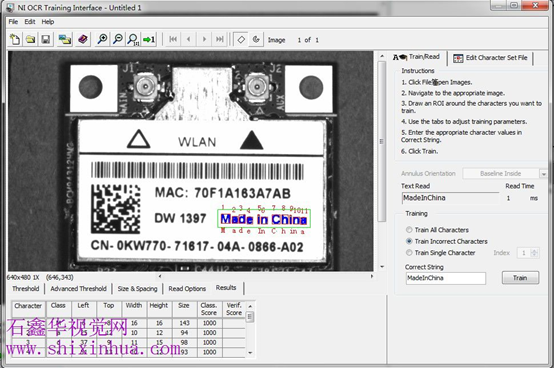Image resolution: width=554 pixels, height=368 pixels.
Task: Go to the previous image
Action: 188,39
